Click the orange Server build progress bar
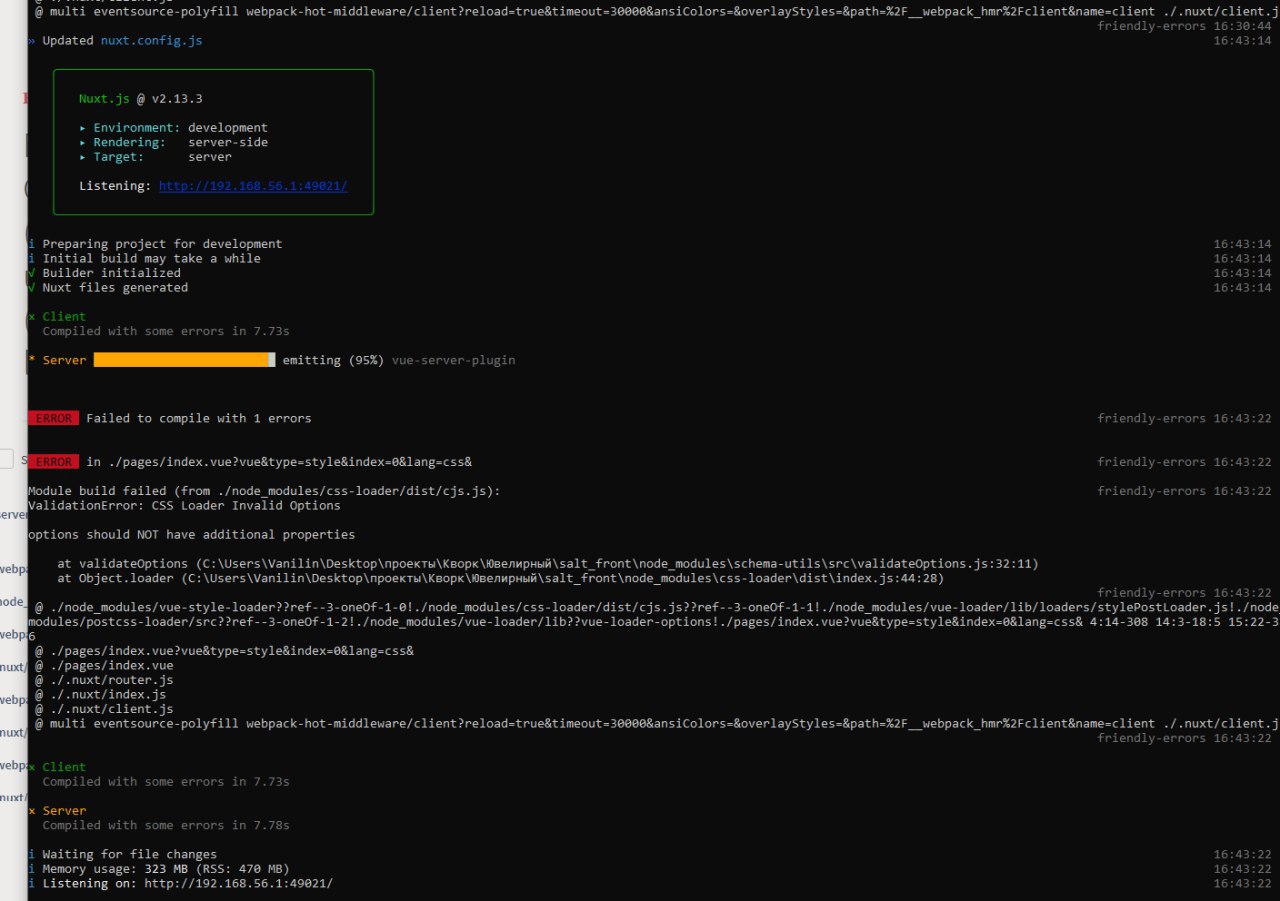The image size is (1280, 901). 184,360
